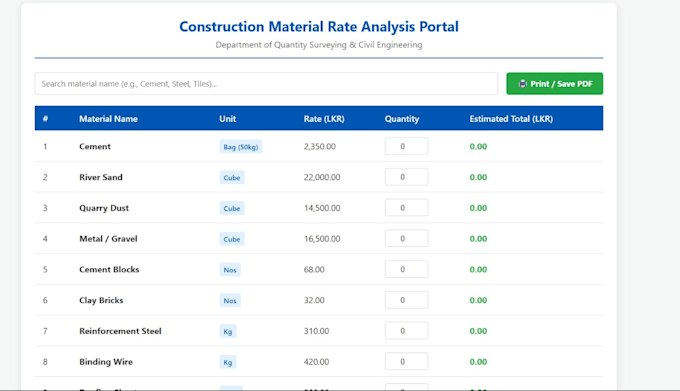The width and height of the screenshot is (680, 391).
Task: Select the Quarry Dust material name
Action: coord(104,208)
